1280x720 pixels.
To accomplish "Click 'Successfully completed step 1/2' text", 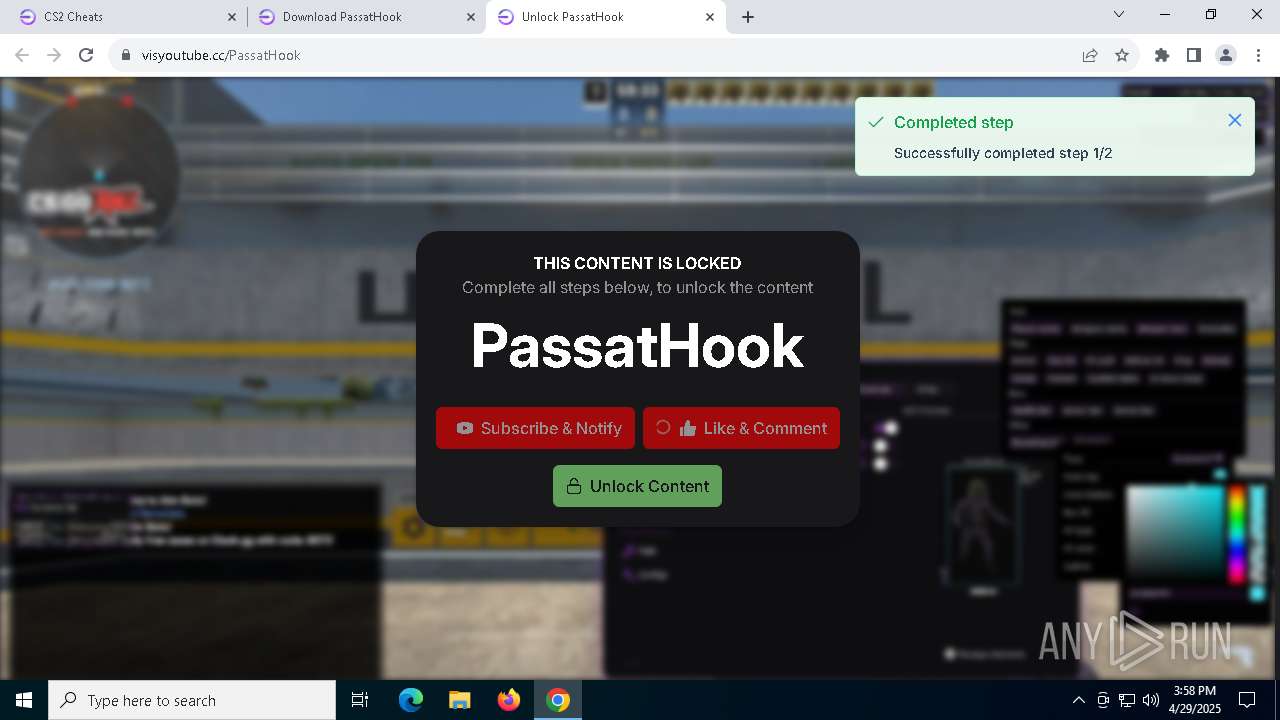I will 1003,153.
